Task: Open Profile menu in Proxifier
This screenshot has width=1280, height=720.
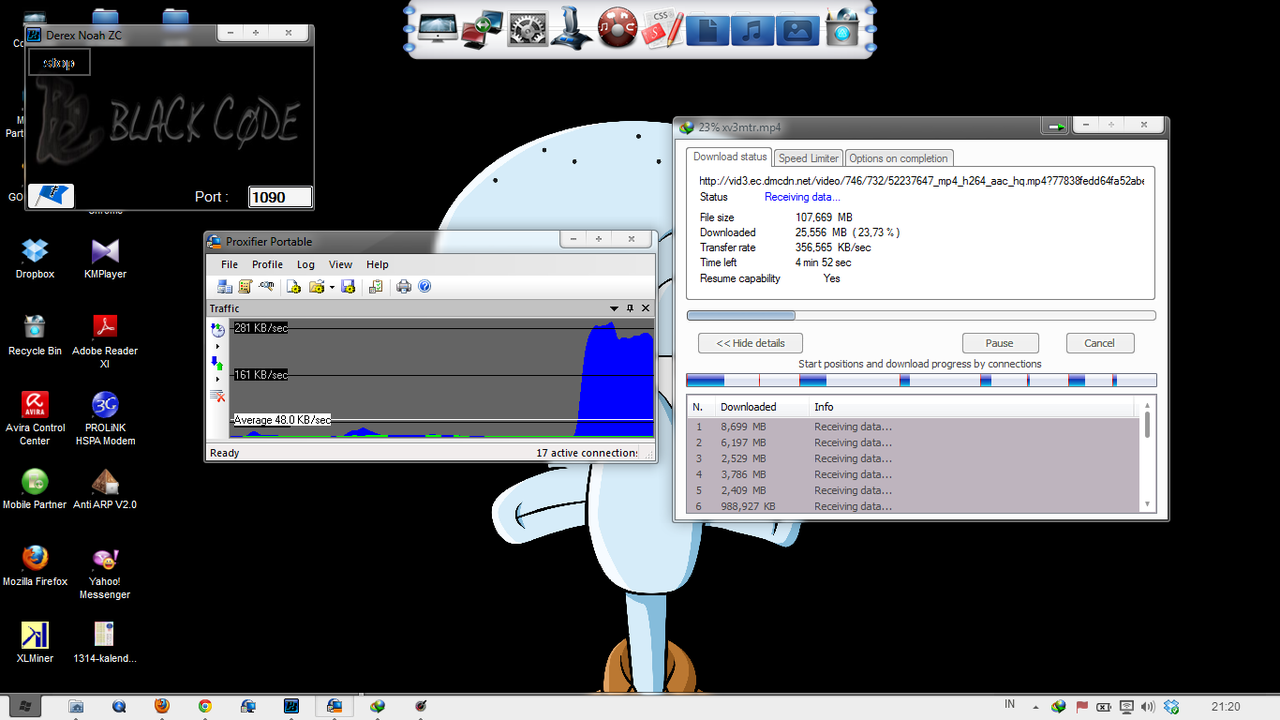Action: [x=267, y=265]
